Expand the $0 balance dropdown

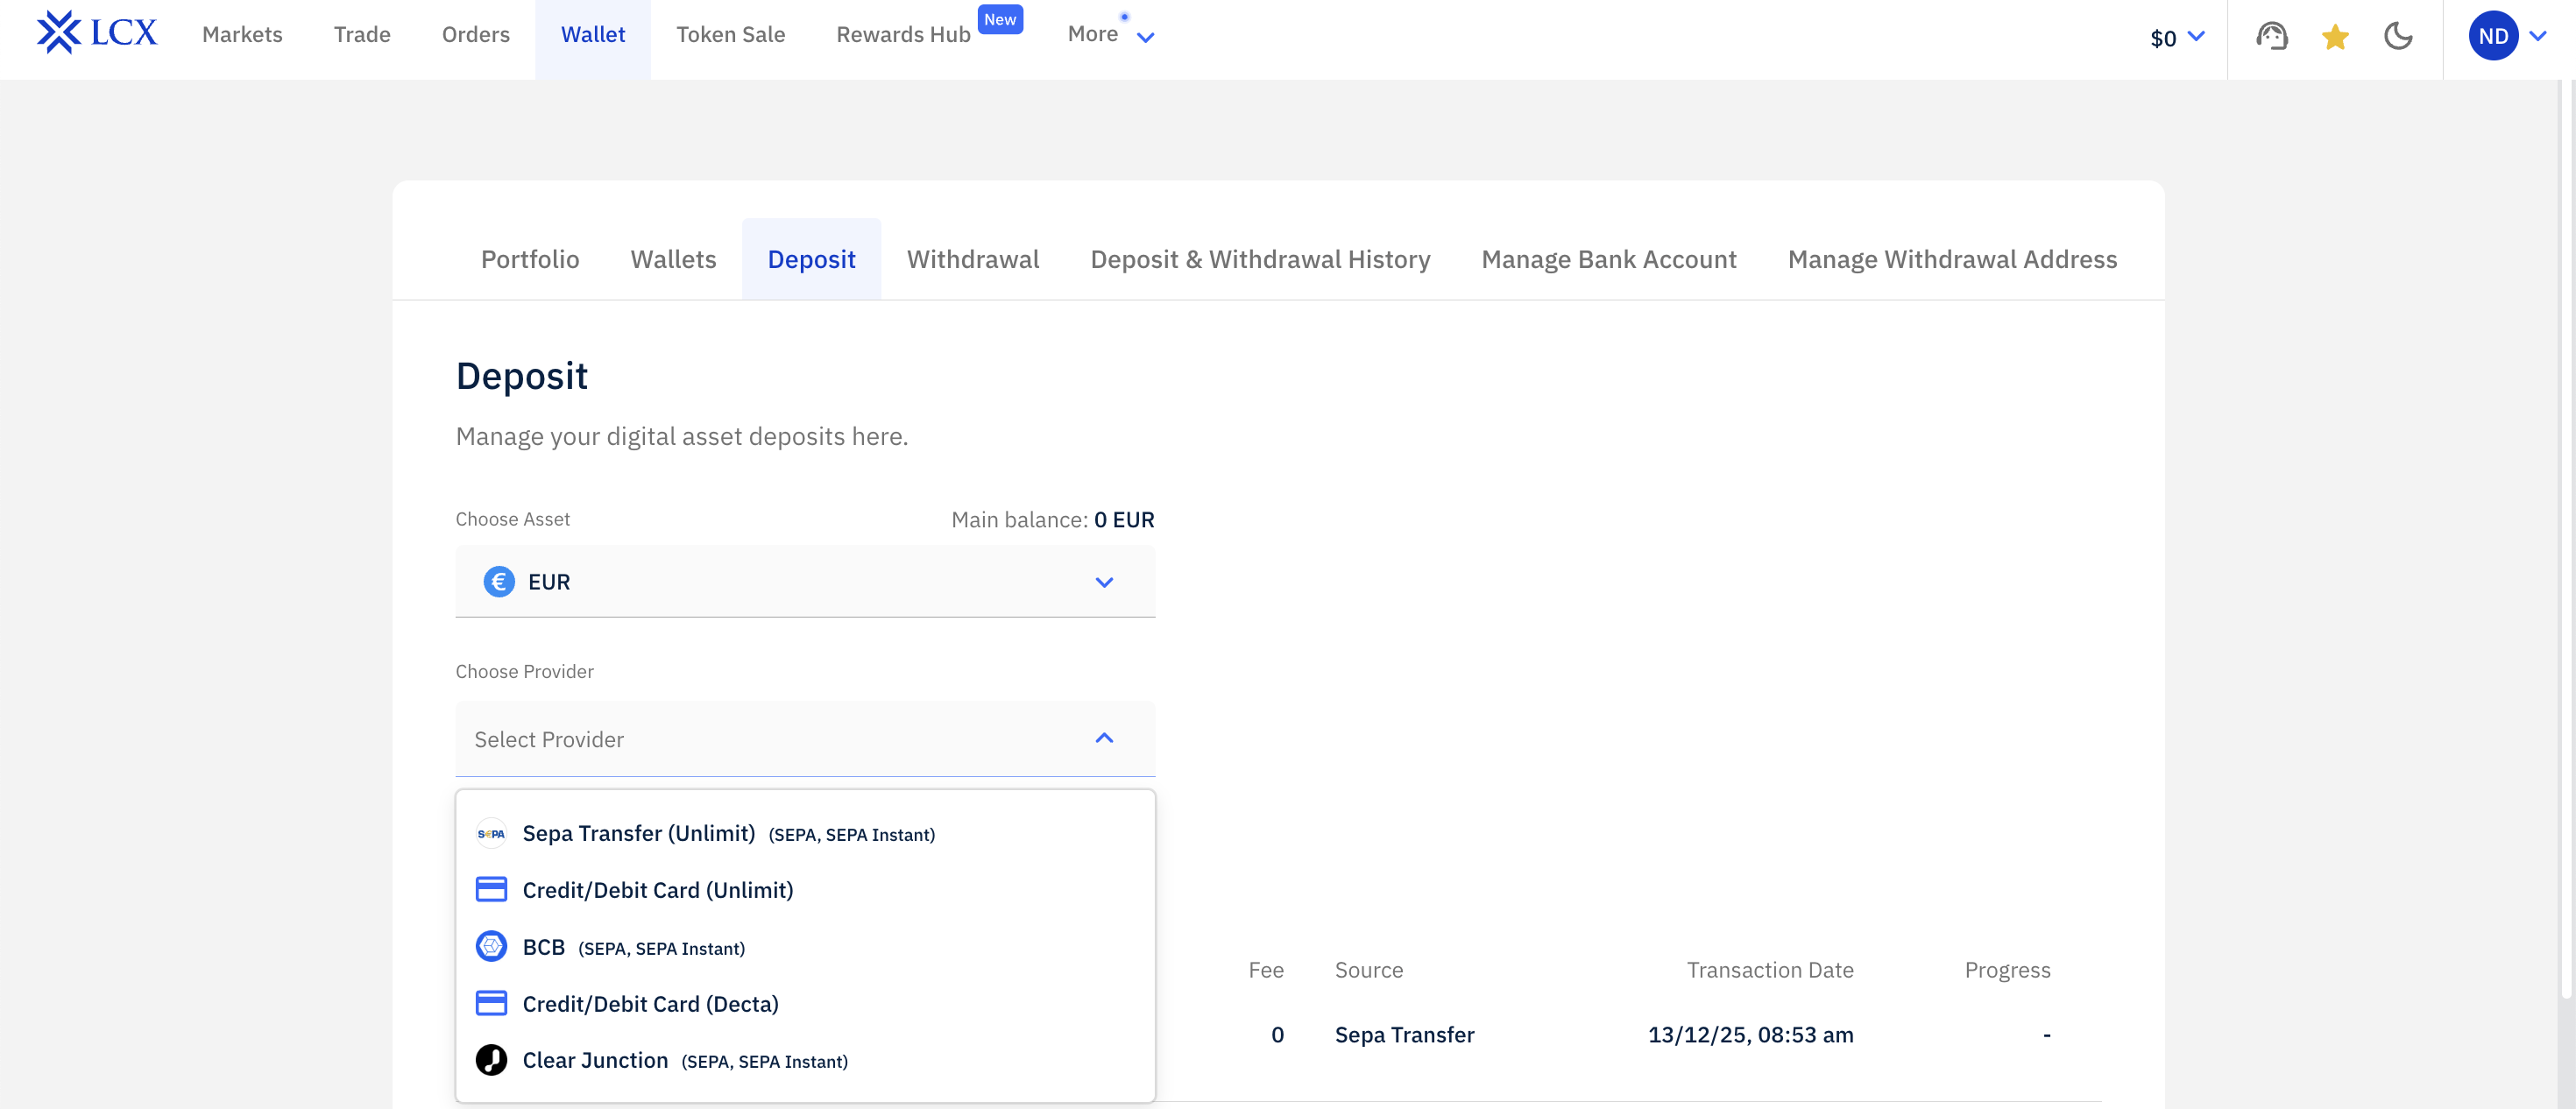point(2176,38)
